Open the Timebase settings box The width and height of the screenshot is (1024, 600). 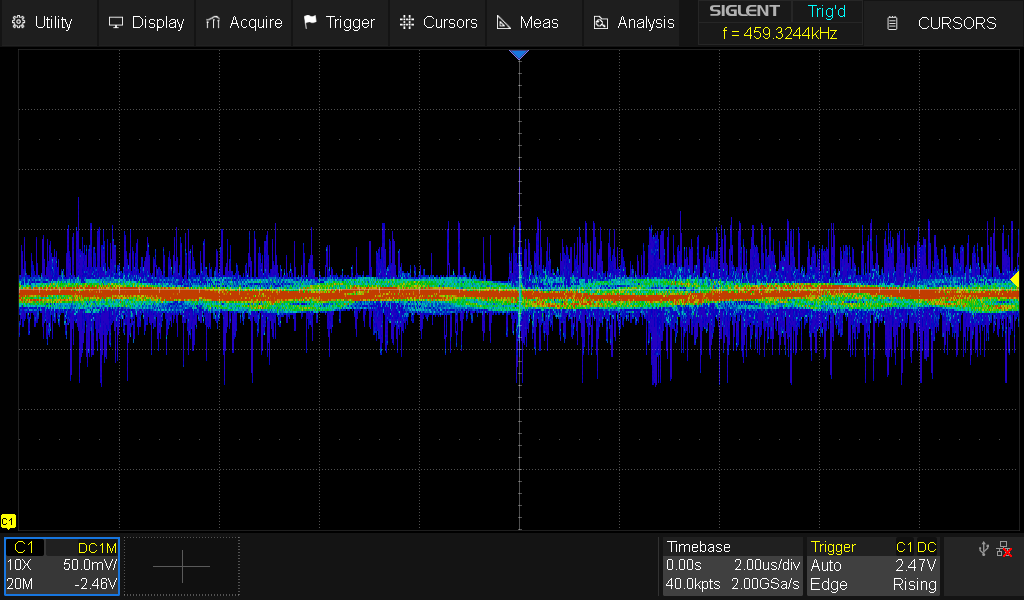(x=733, y=566)
